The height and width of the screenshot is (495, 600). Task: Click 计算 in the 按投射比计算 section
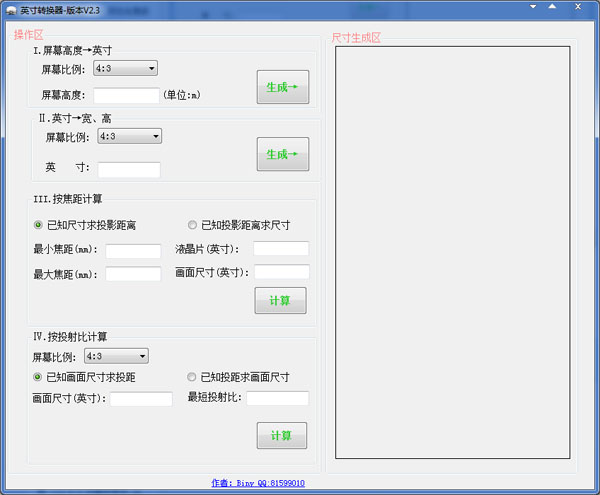click(280, 436)
